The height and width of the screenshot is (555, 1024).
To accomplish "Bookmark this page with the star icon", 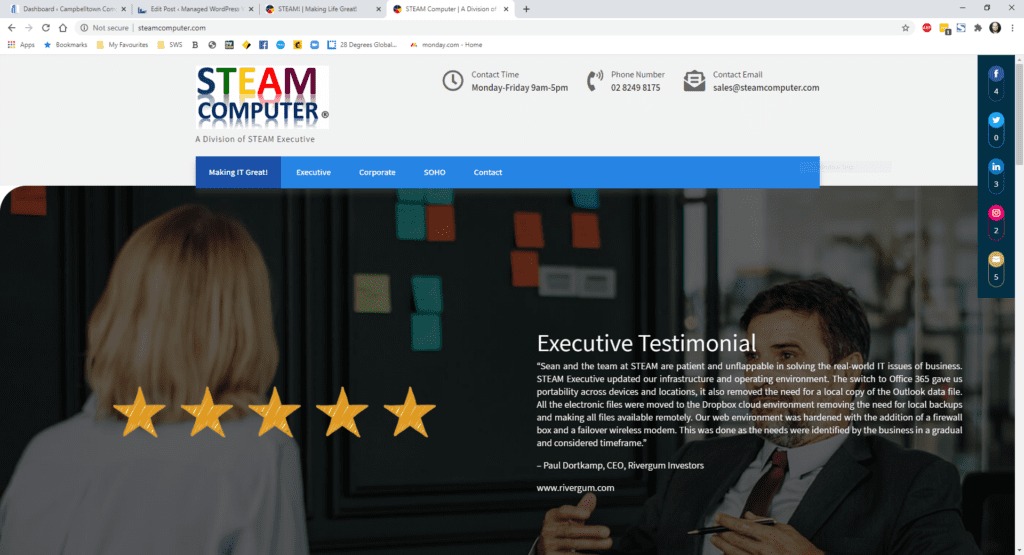I will click(x=905, y=28).
